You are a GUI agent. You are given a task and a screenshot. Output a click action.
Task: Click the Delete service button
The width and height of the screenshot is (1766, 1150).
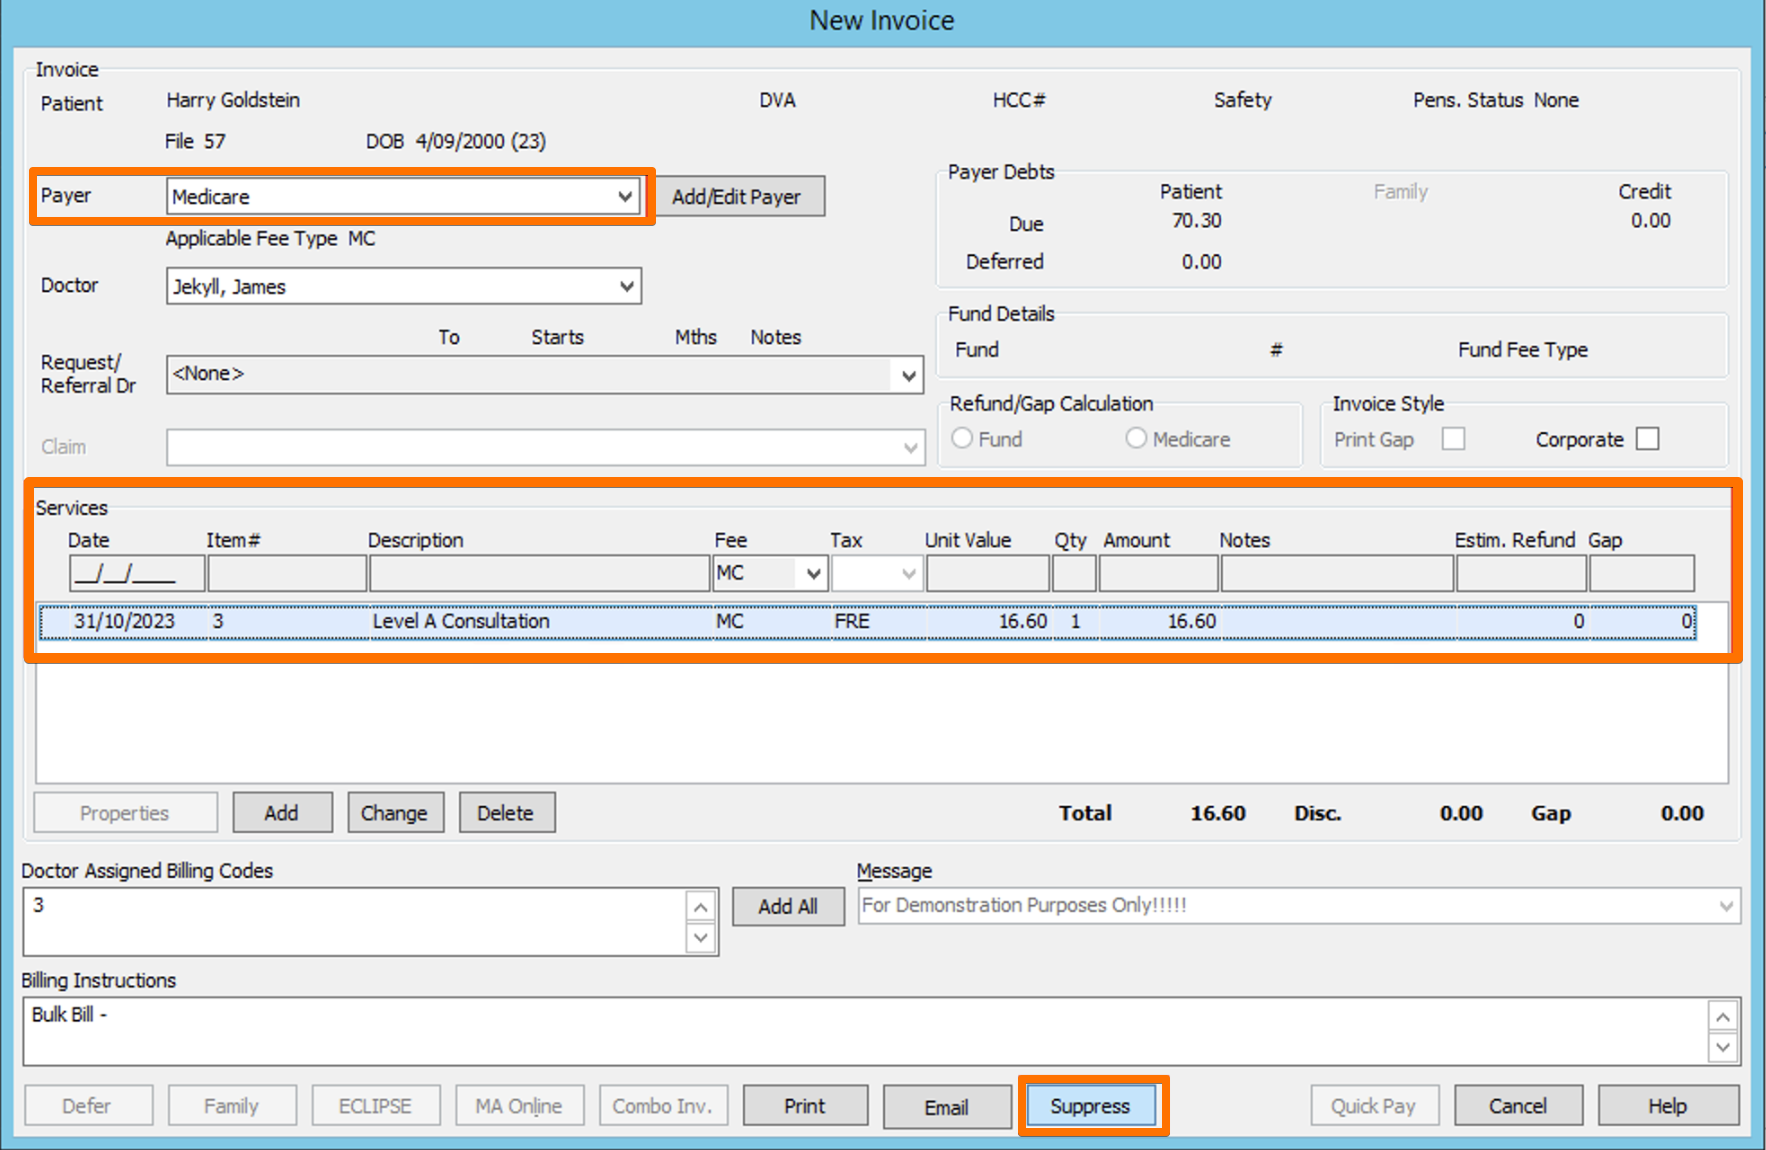point(507,813)
